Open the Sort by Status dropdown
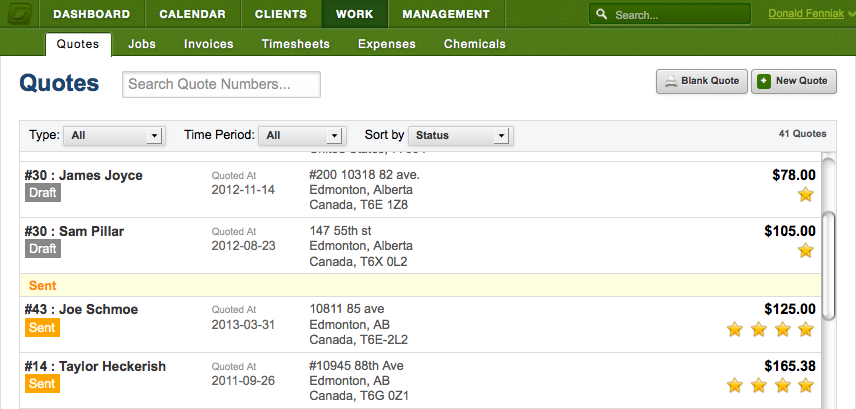Viewport: 856px width, 409px height. tap(460, 135)
